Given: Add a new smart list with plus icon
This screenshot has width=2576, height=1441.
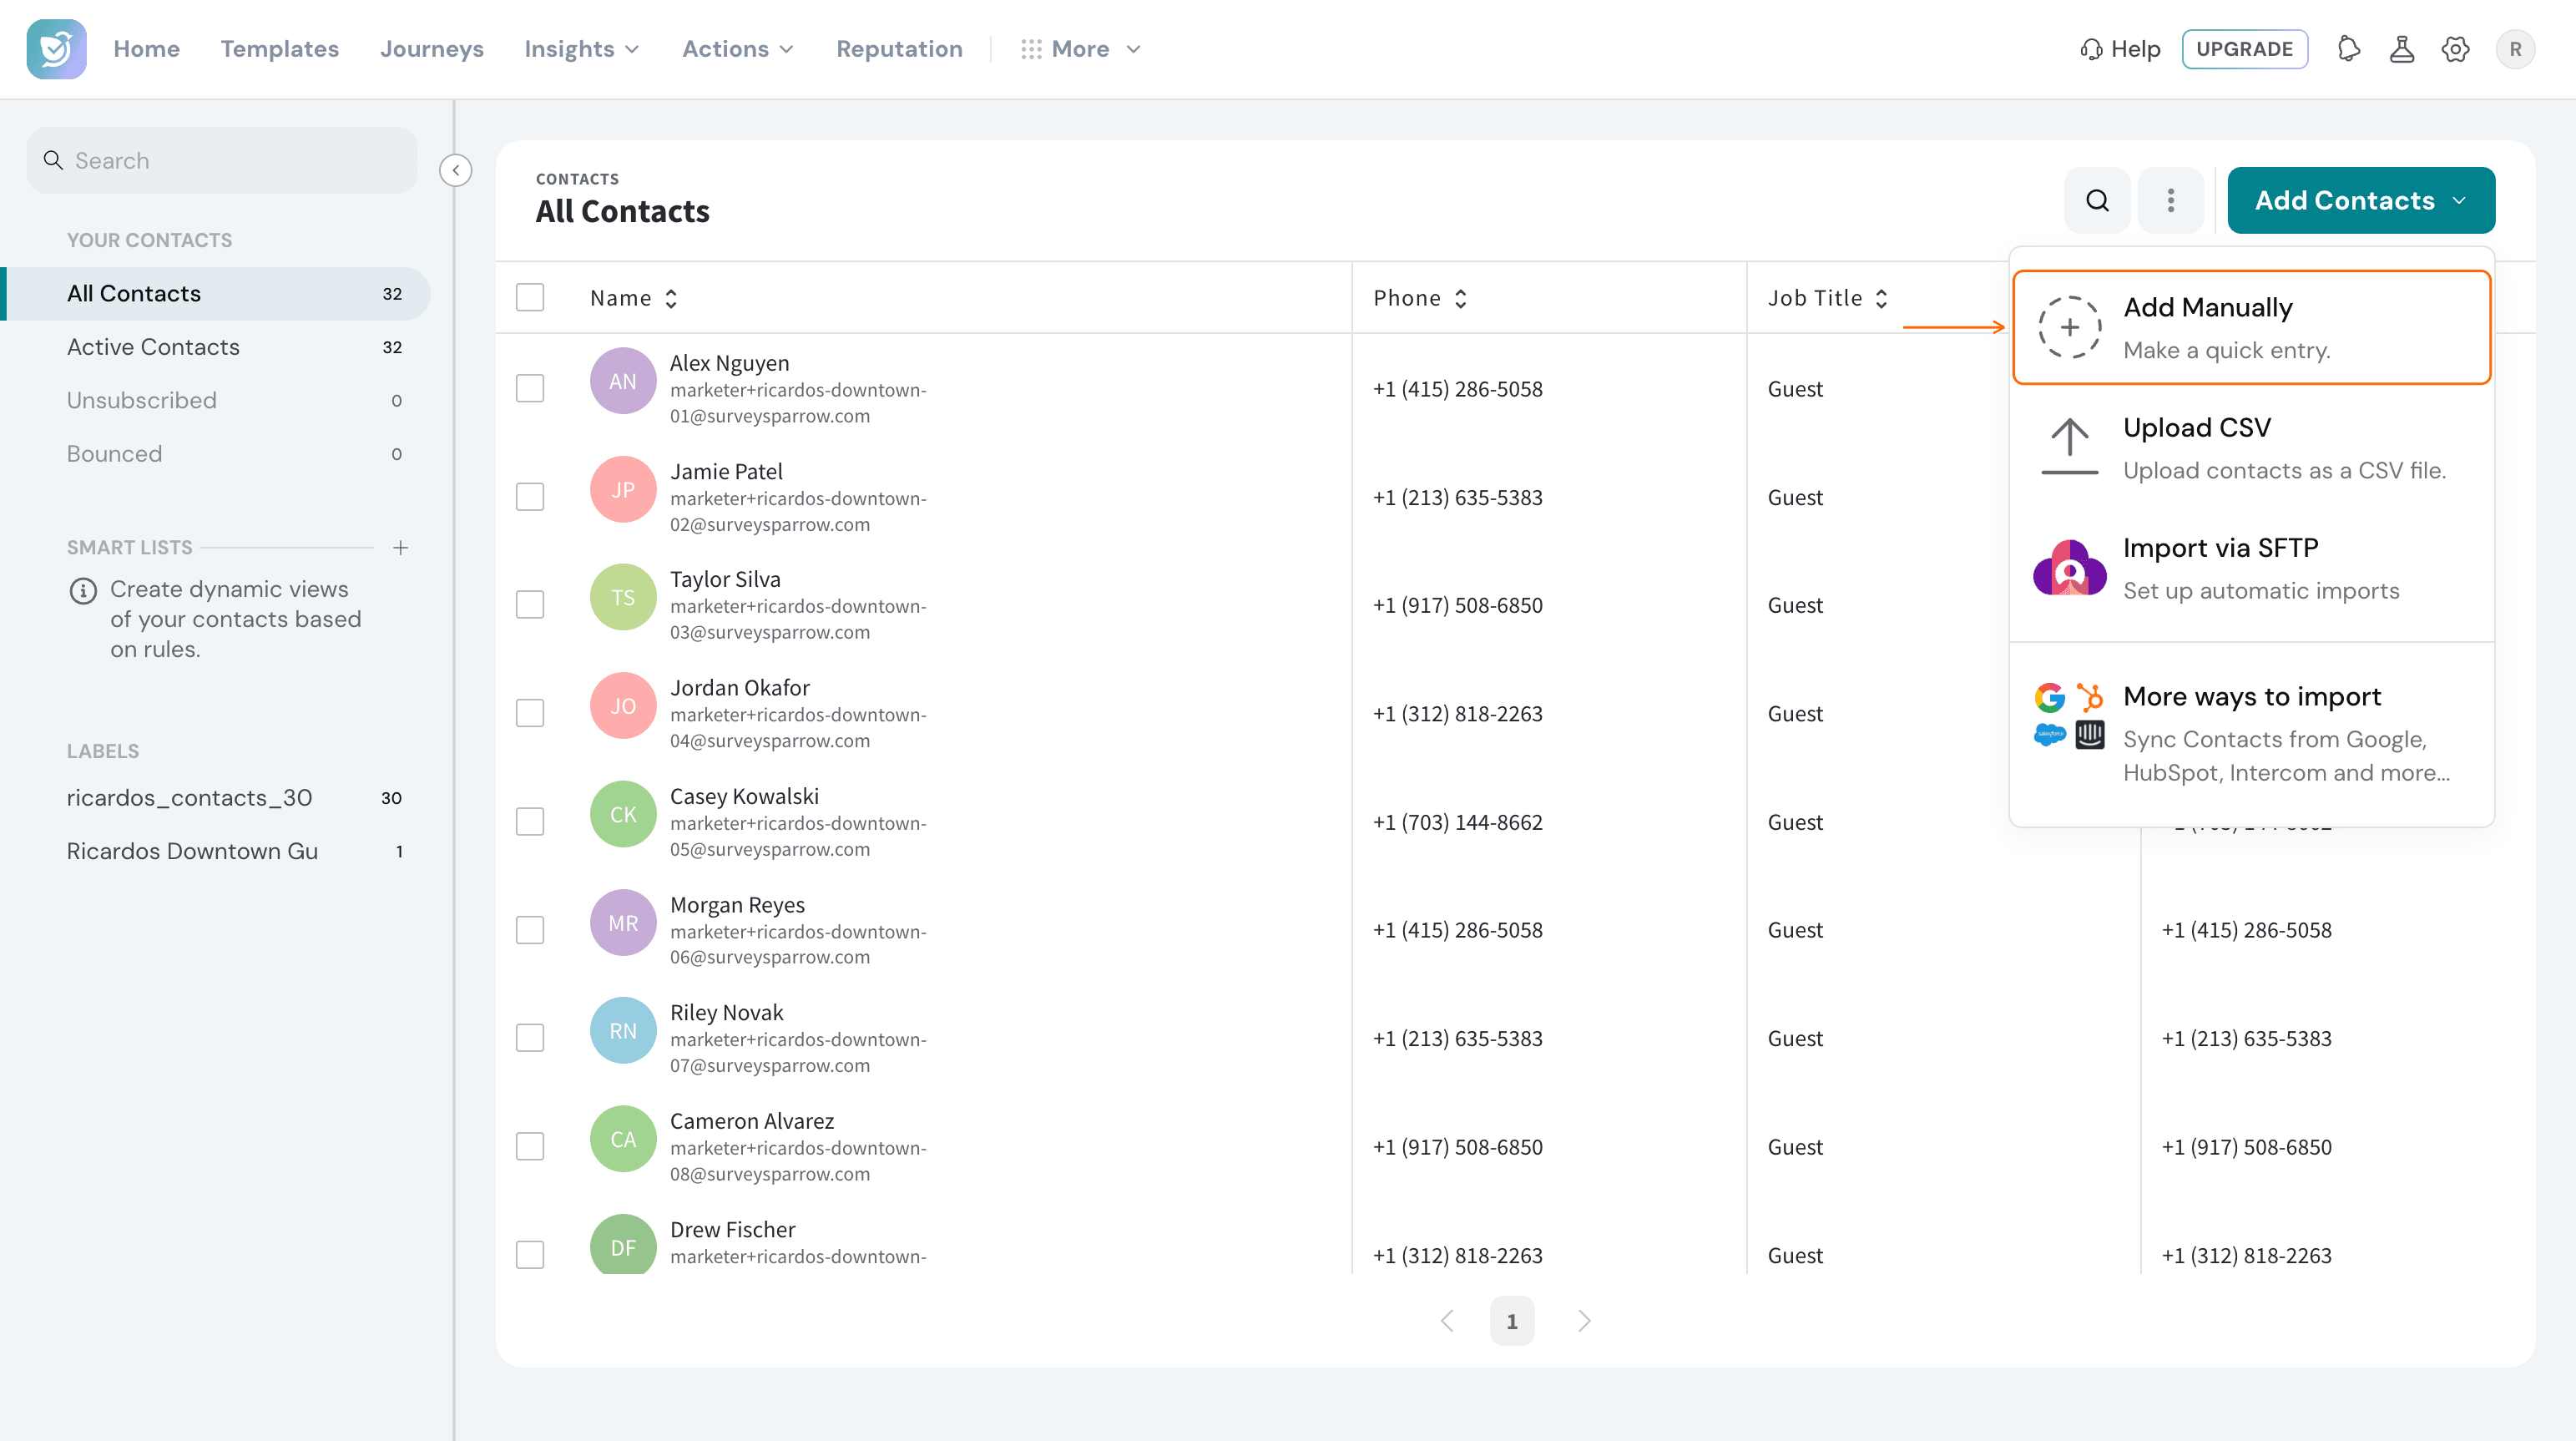Looking at the screenshot, I should click(400, 547).
